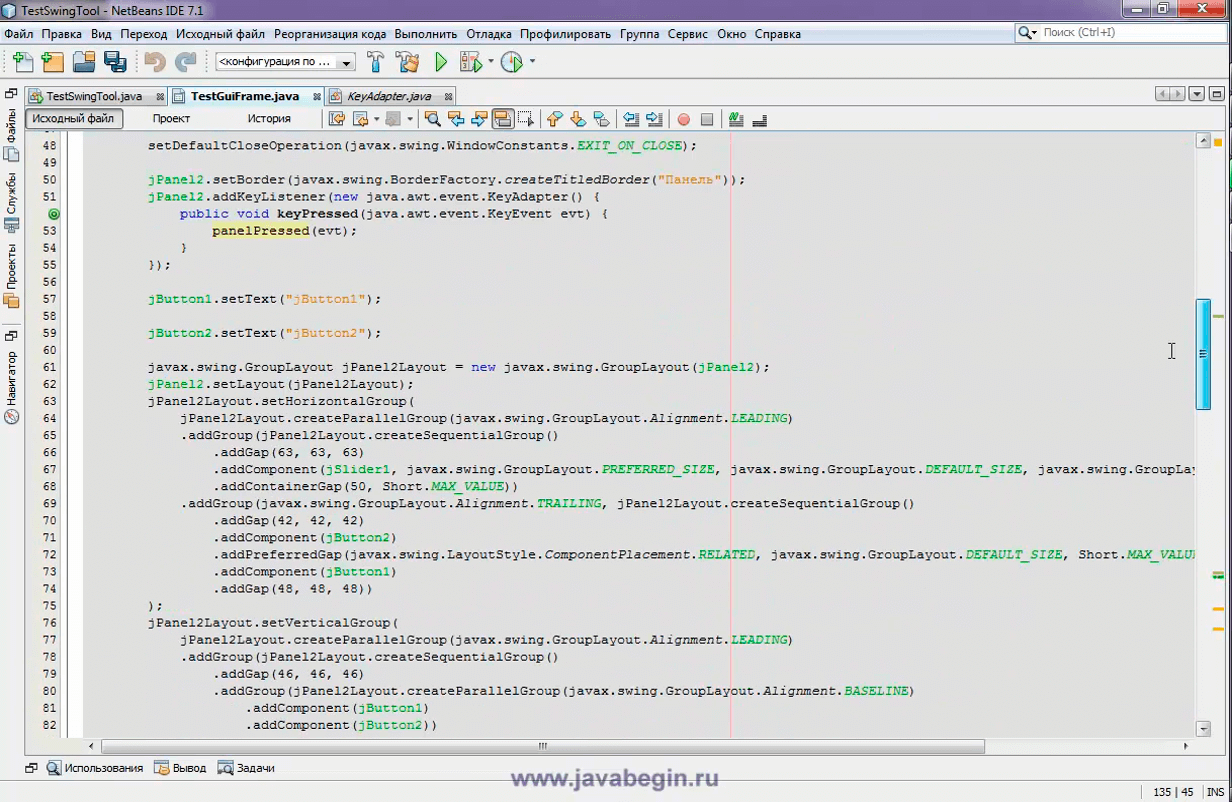
Task: Switch to the История view
Action: [269, 118]
